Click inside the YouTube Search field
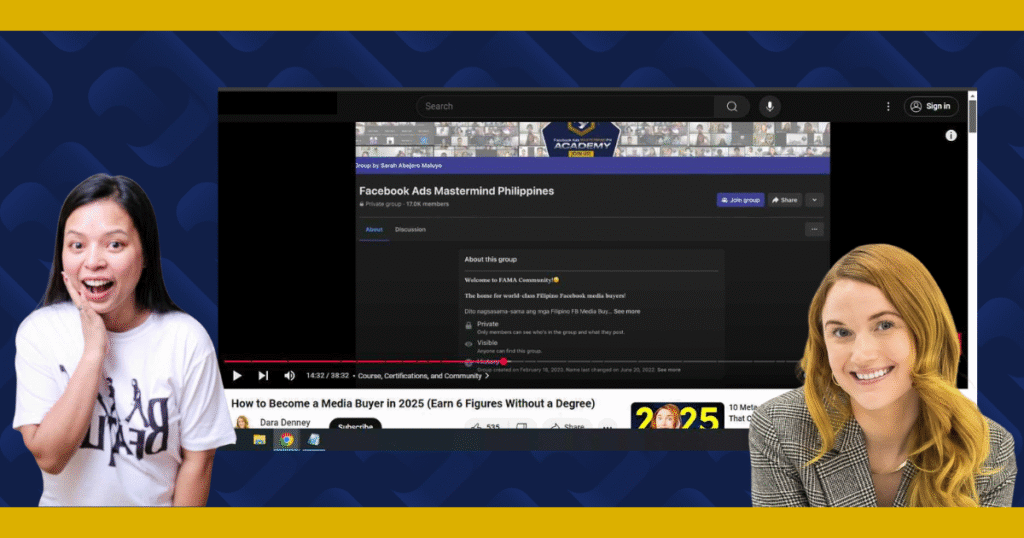This screenshot has height=538, width=1024. (565, 106)
